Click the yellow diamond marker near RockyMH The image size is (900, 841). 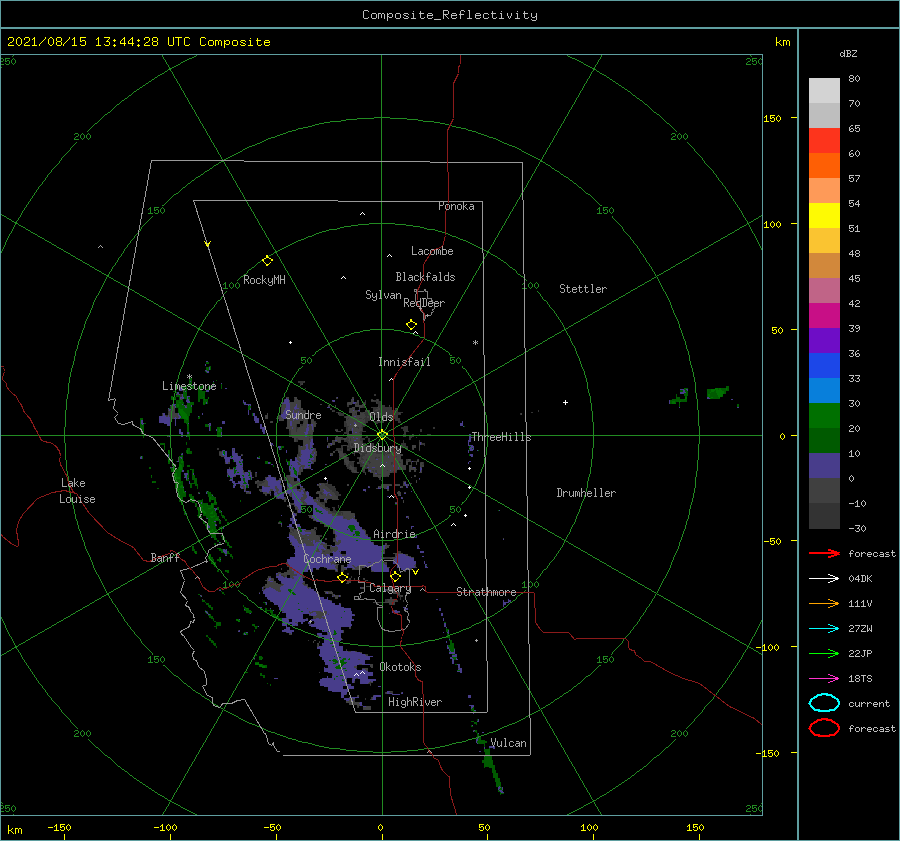267,261
